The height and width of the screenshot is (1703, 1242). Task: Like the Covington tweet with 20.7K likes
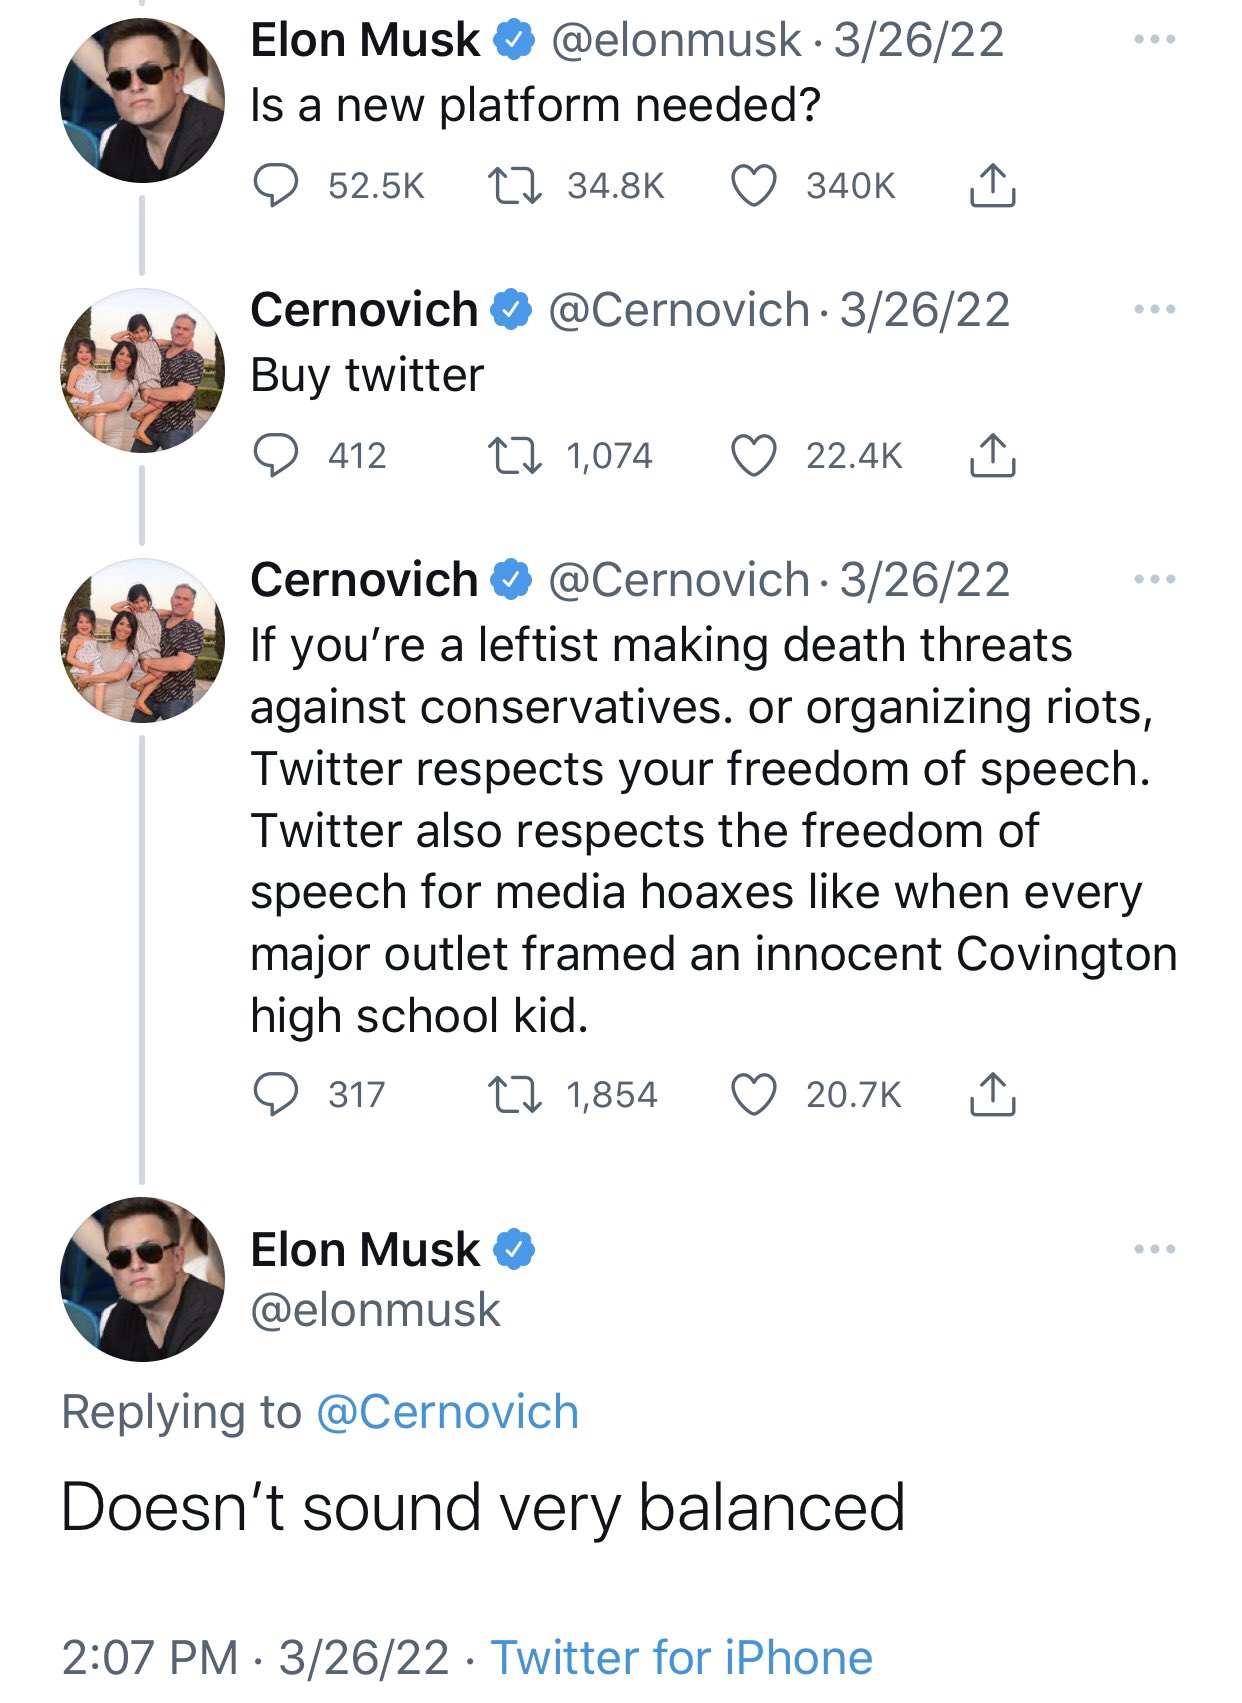coord(754,1095)
